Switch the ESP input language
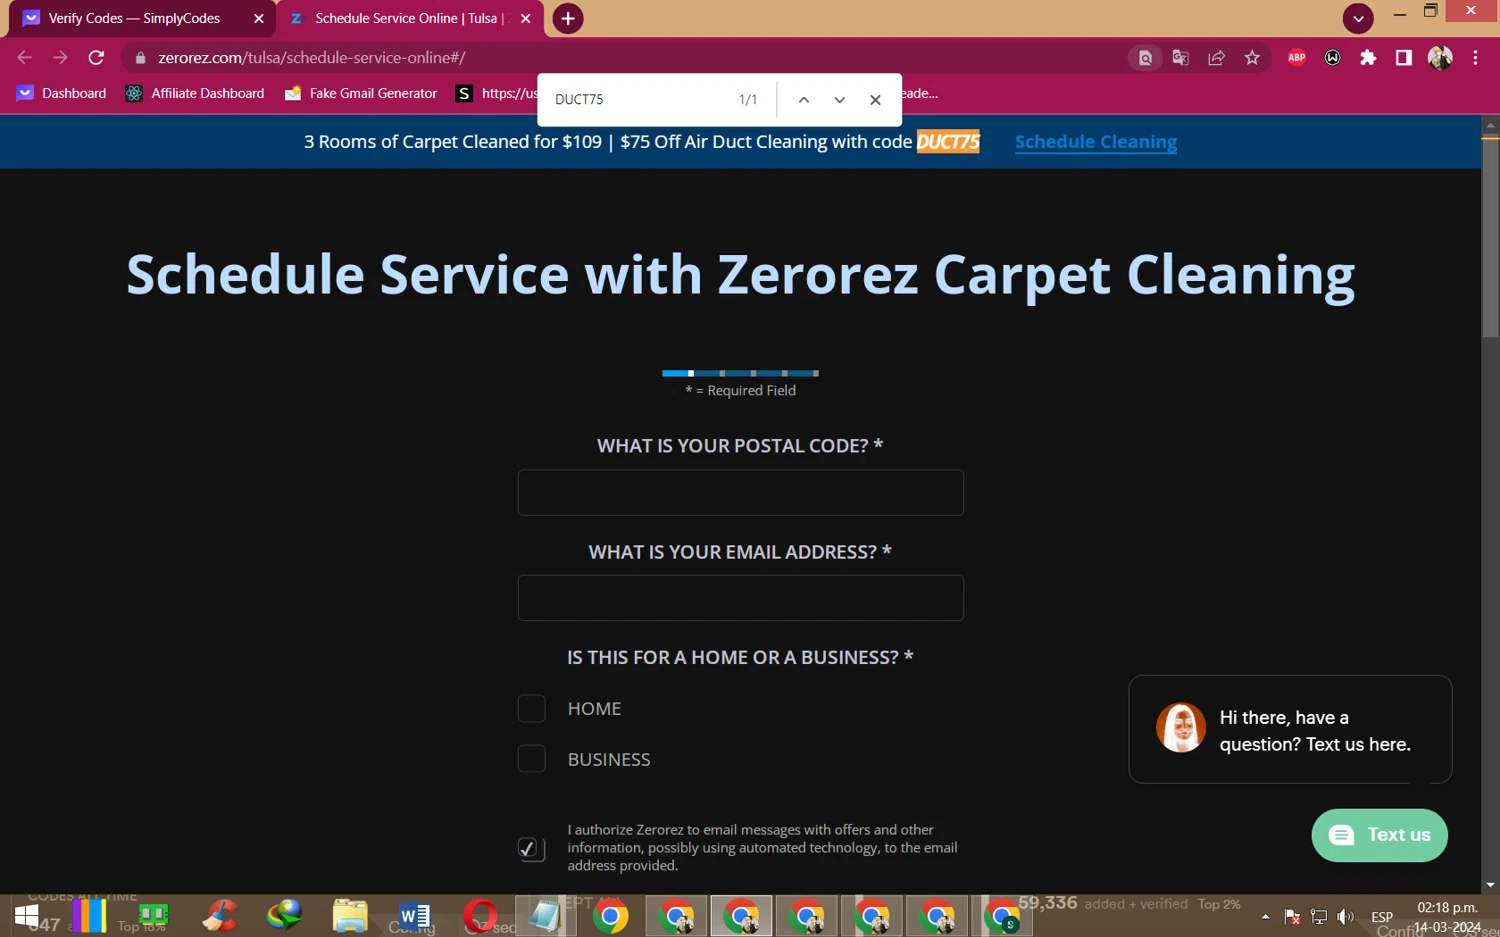The height and width of the screenshot is (937, 1500). tap(1382, 917)
